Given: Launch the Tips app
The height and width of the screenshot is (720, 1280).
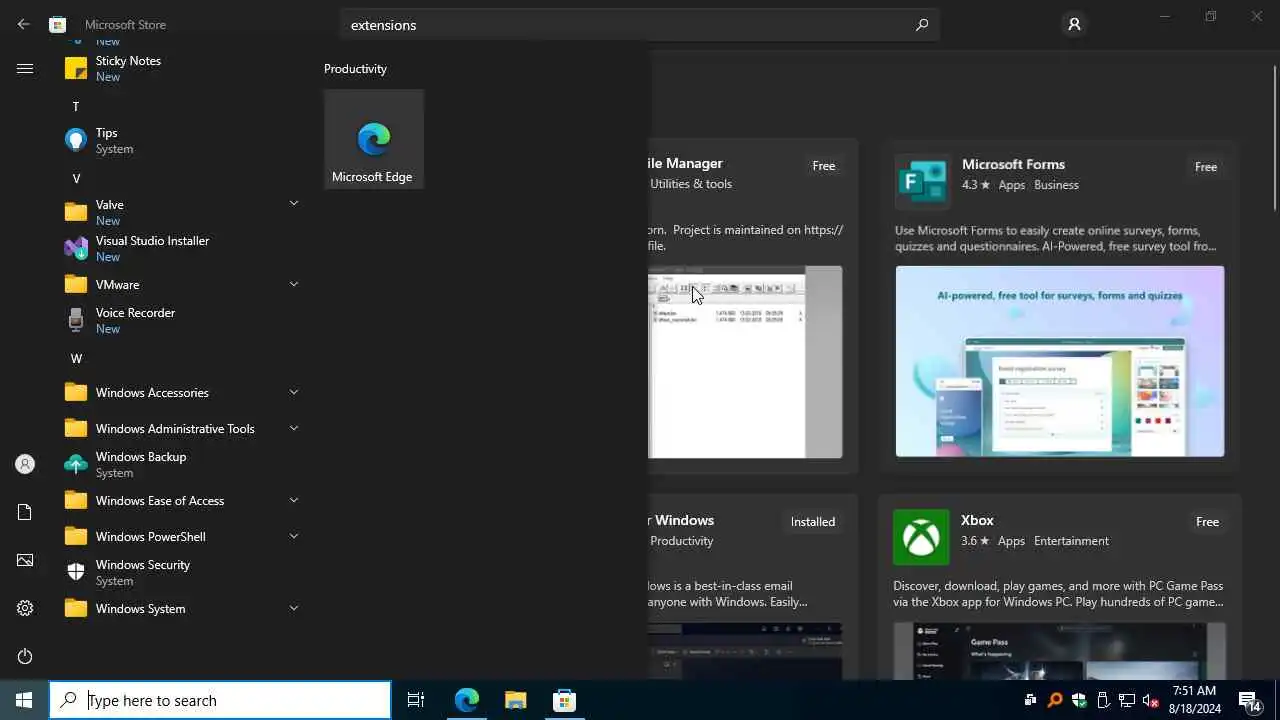Looking at the screenshot, I should coord(180,140).
